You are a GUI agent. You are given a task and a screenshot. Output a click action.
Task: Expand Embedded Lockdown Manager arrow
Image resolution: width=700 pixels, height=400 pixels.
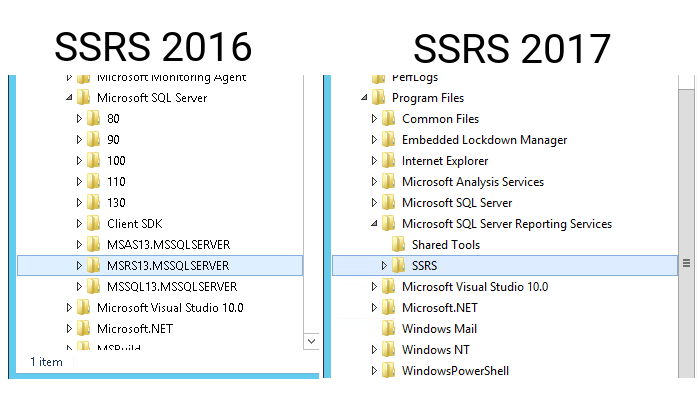pos(374,140)
